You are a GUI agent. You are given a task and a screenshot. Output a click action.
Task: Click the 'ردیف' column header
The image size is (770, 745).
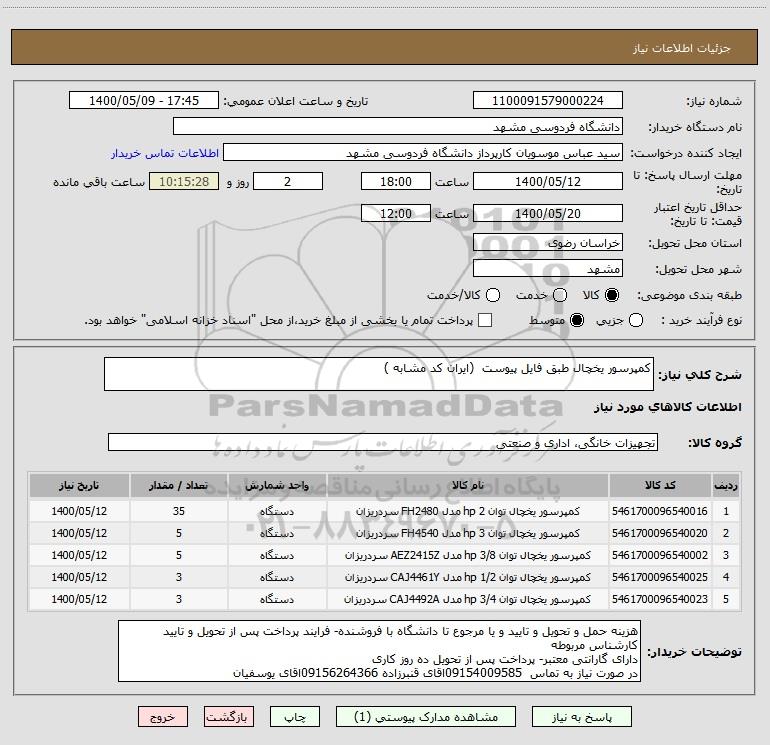(x=726, y=486)
